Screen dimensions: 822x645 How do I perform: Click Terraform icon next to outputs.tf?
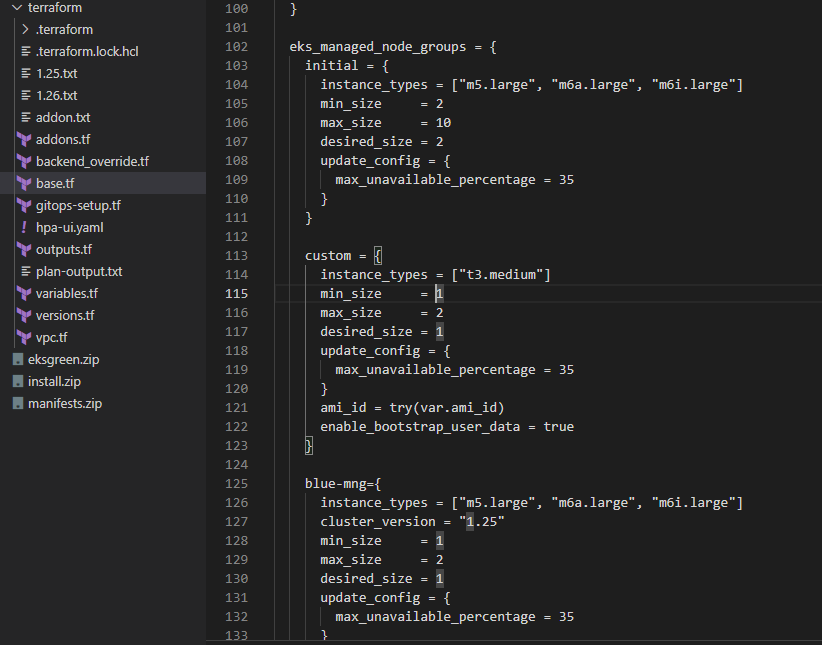click(24, 250)
